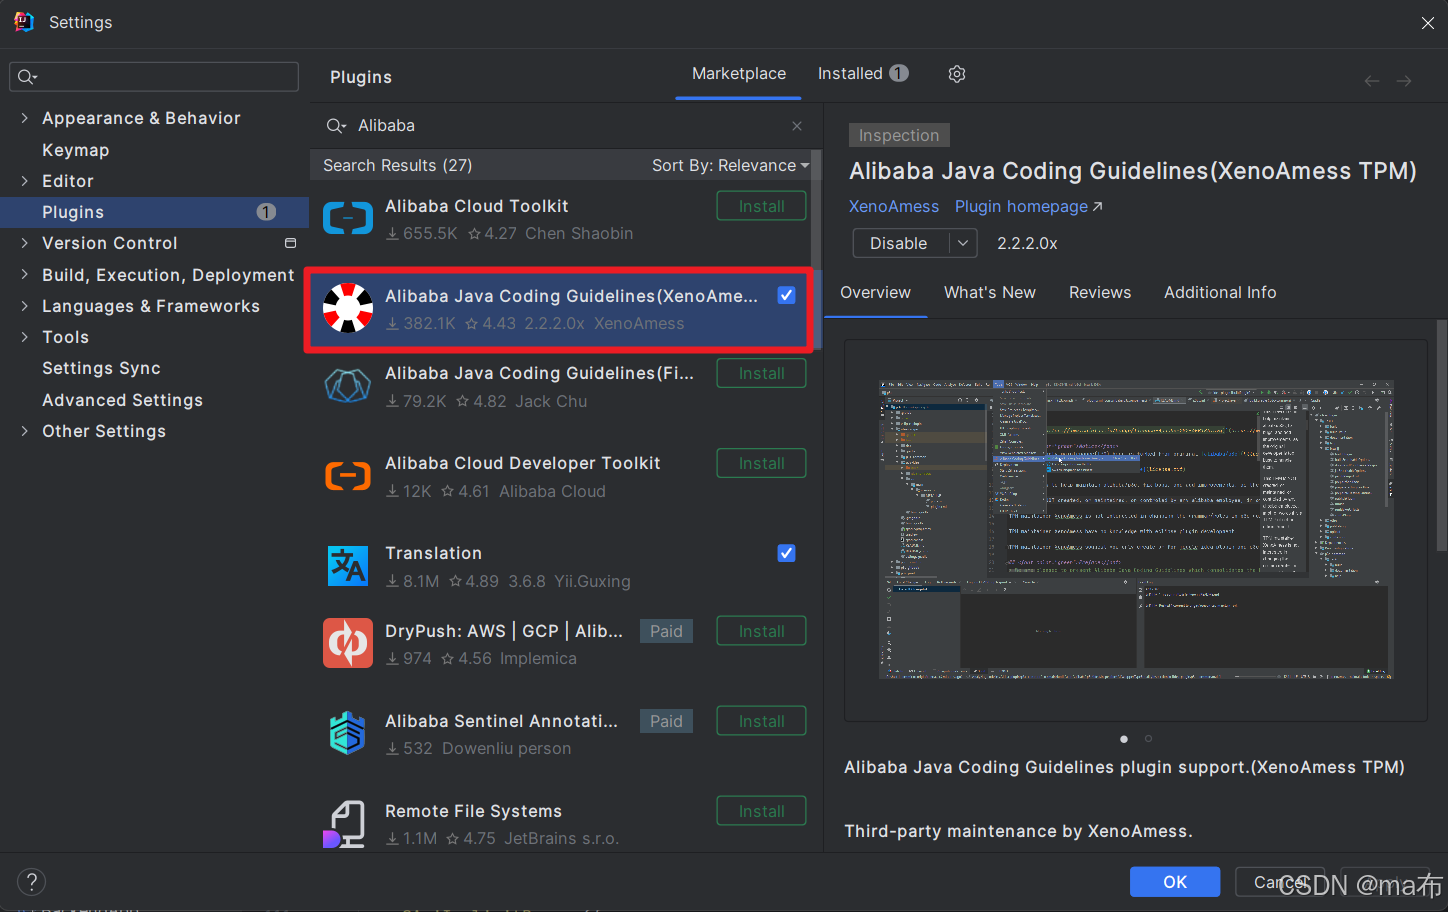
Task: Uncheck the Alibaba Java Coding Guidelines (XenoAmess) checkbox
Action: coord(786,295)
